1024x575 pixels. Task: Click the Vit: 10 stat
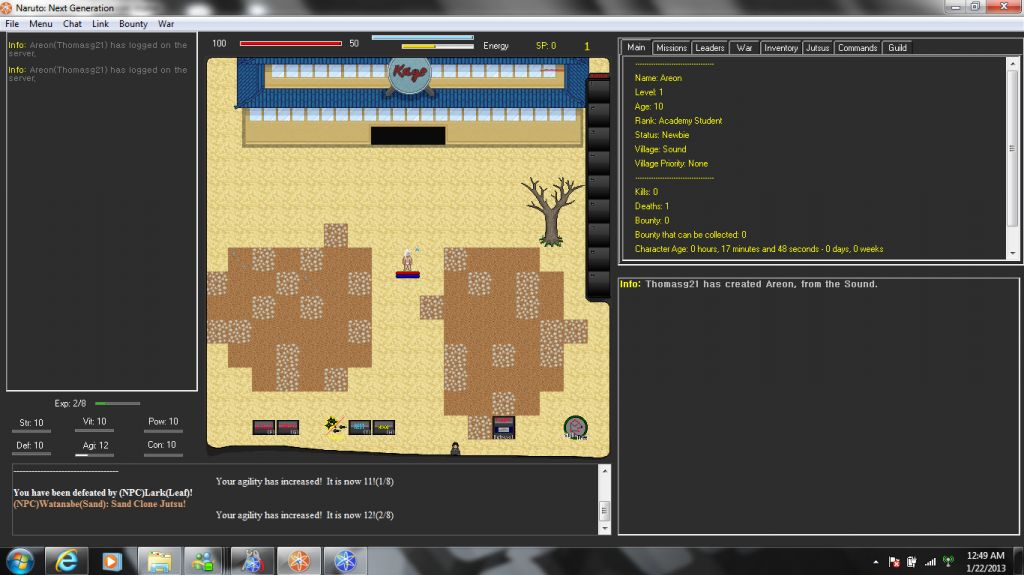tap(95, 421)
